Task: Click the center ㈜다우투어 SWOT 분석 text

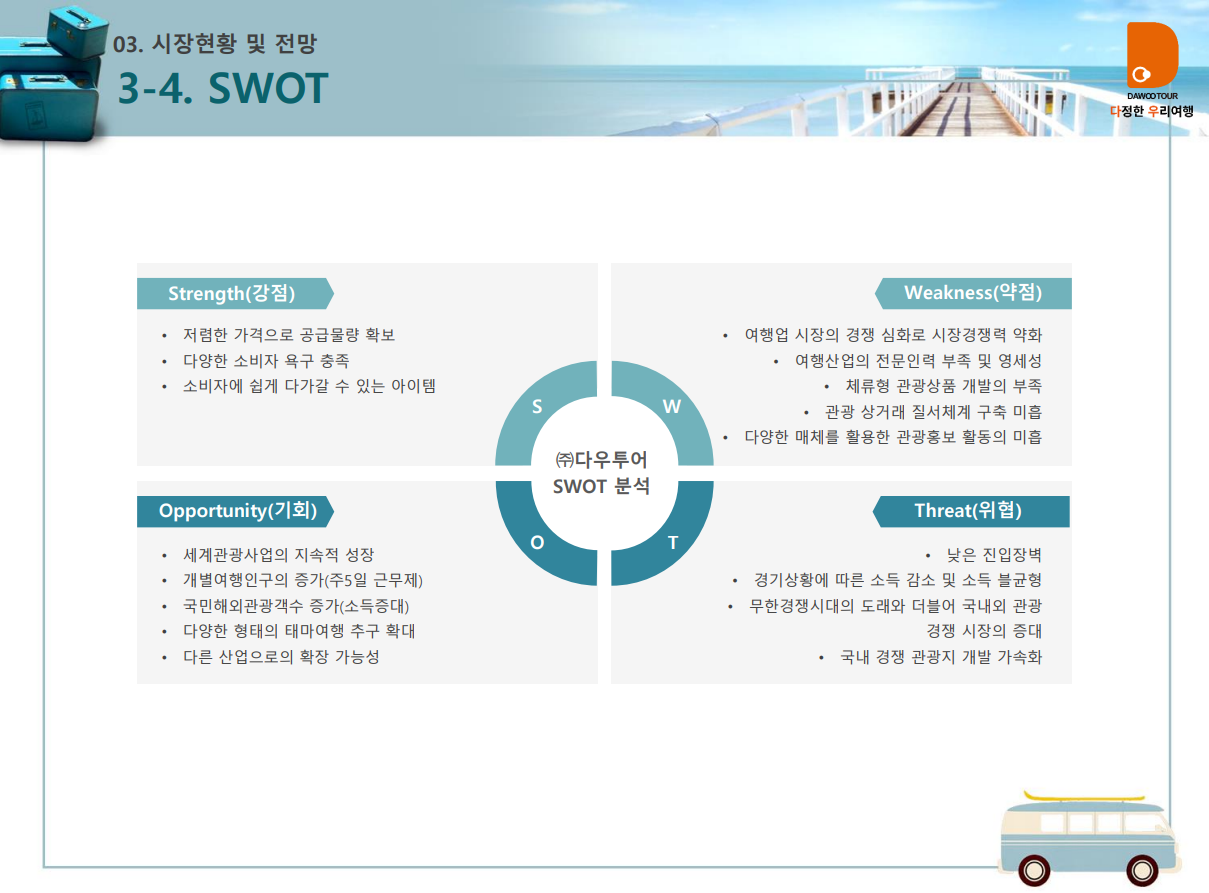Action: point(602,473)
